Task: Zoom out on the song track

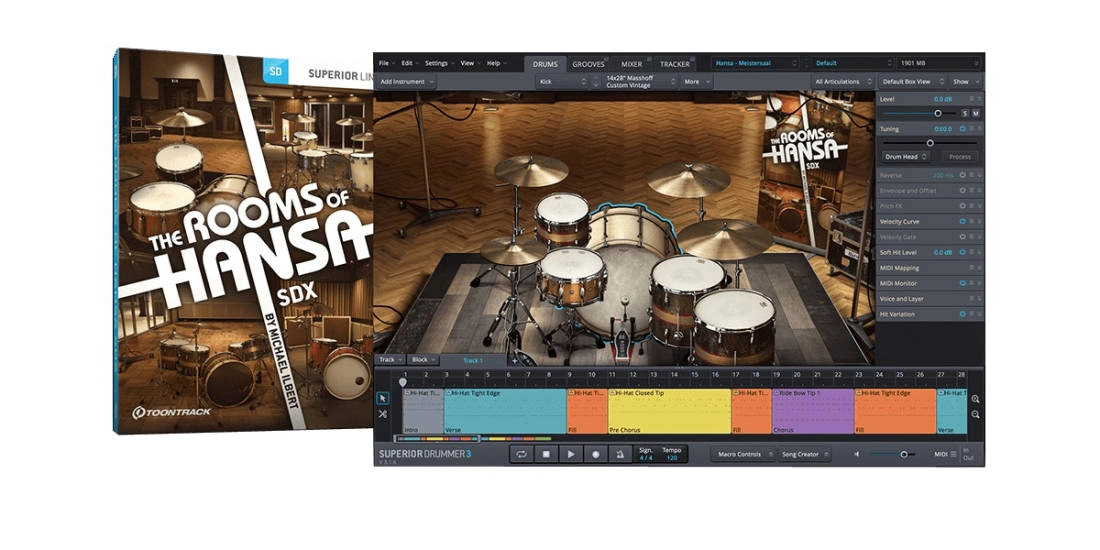Action: click(975, 414)
